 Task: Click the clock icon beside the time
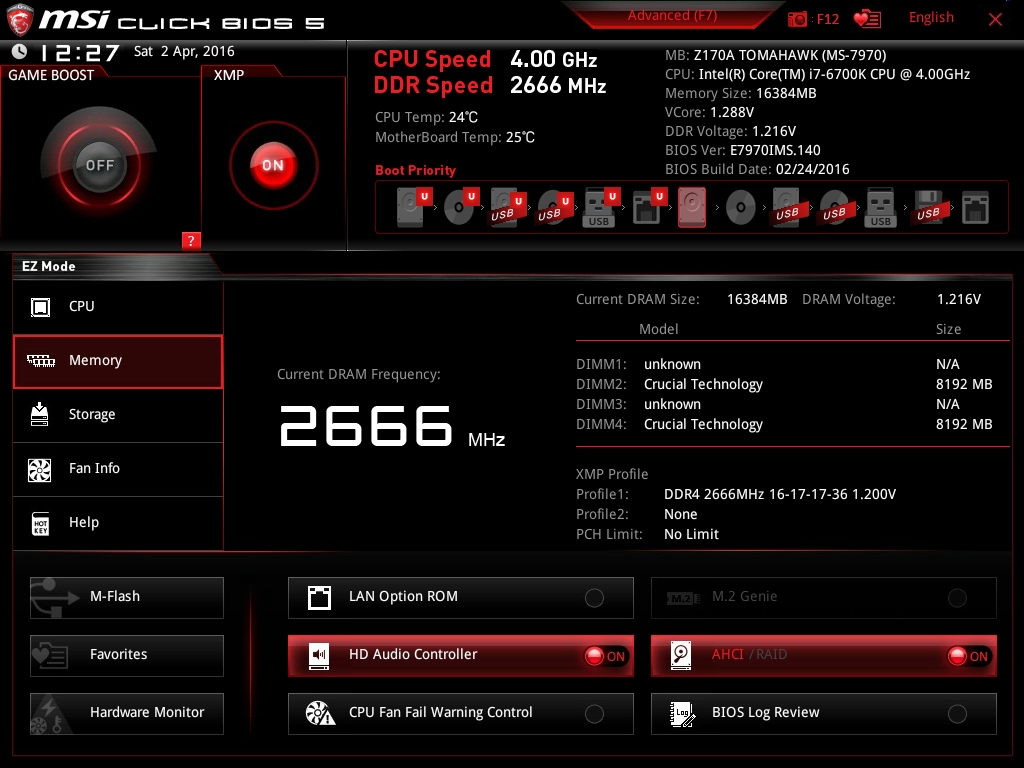tap(20, 52)
